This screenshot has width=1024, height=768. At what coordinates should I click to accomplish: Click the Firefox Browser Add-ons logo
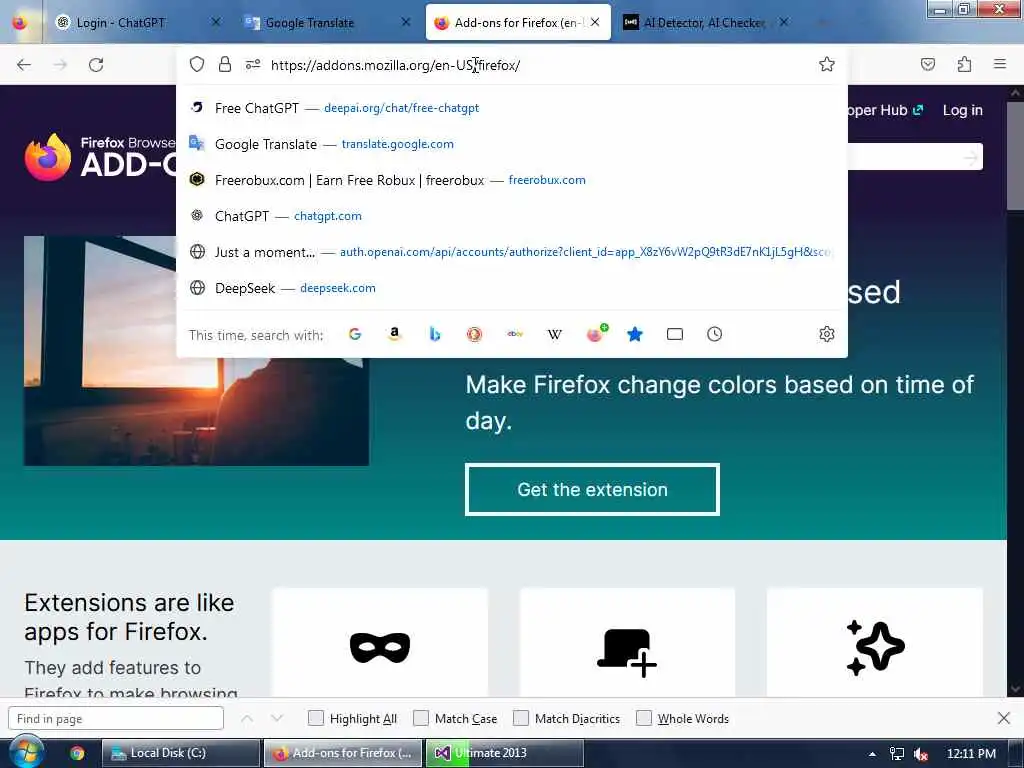100,157
